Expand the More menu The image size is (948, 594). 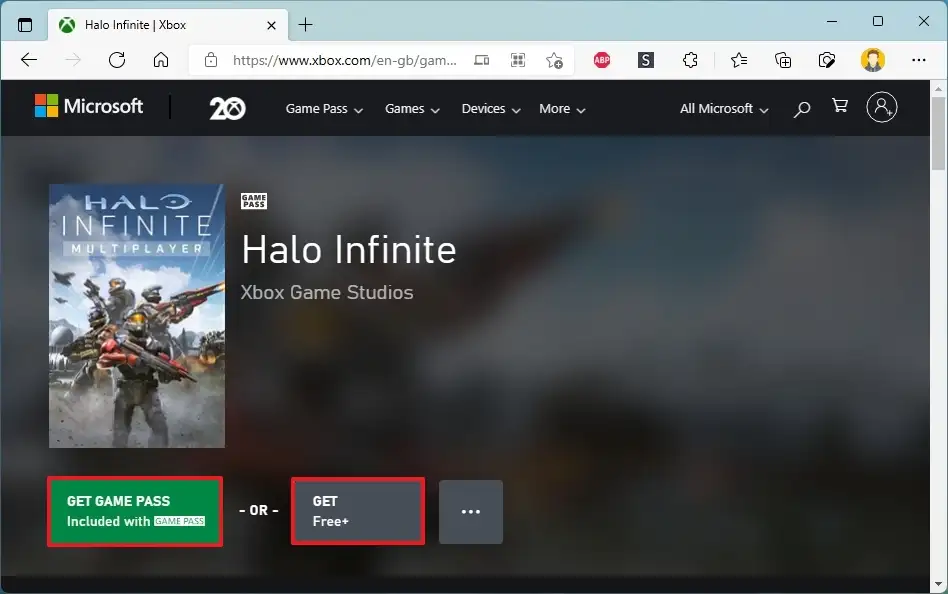[562, 109]
